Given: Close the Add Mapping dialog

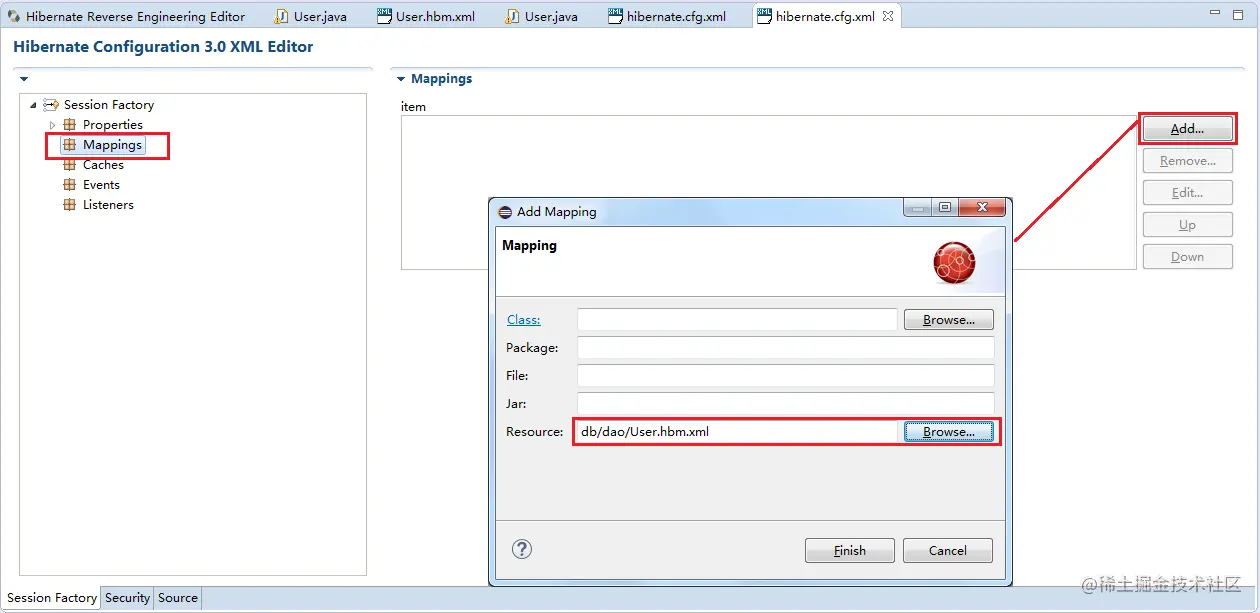Looking at the screenshot, I should (x=981, y=208).
